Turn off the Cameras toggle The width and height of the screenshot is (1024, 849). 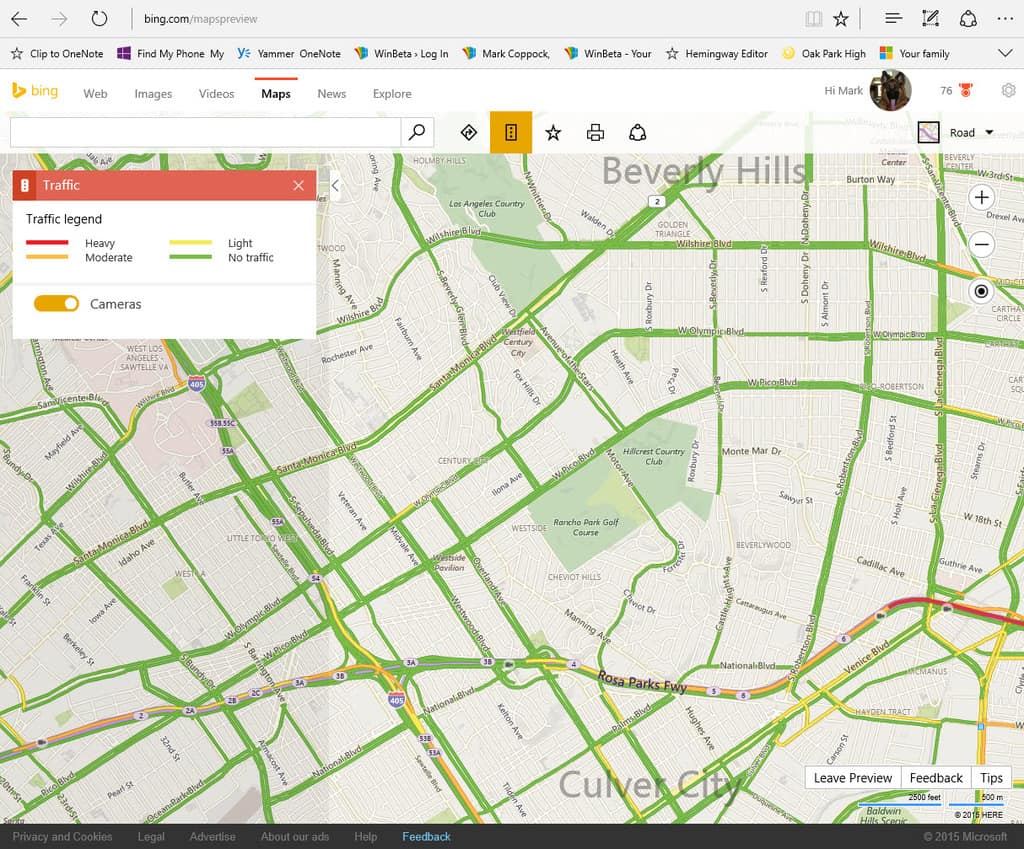(56, 304)
